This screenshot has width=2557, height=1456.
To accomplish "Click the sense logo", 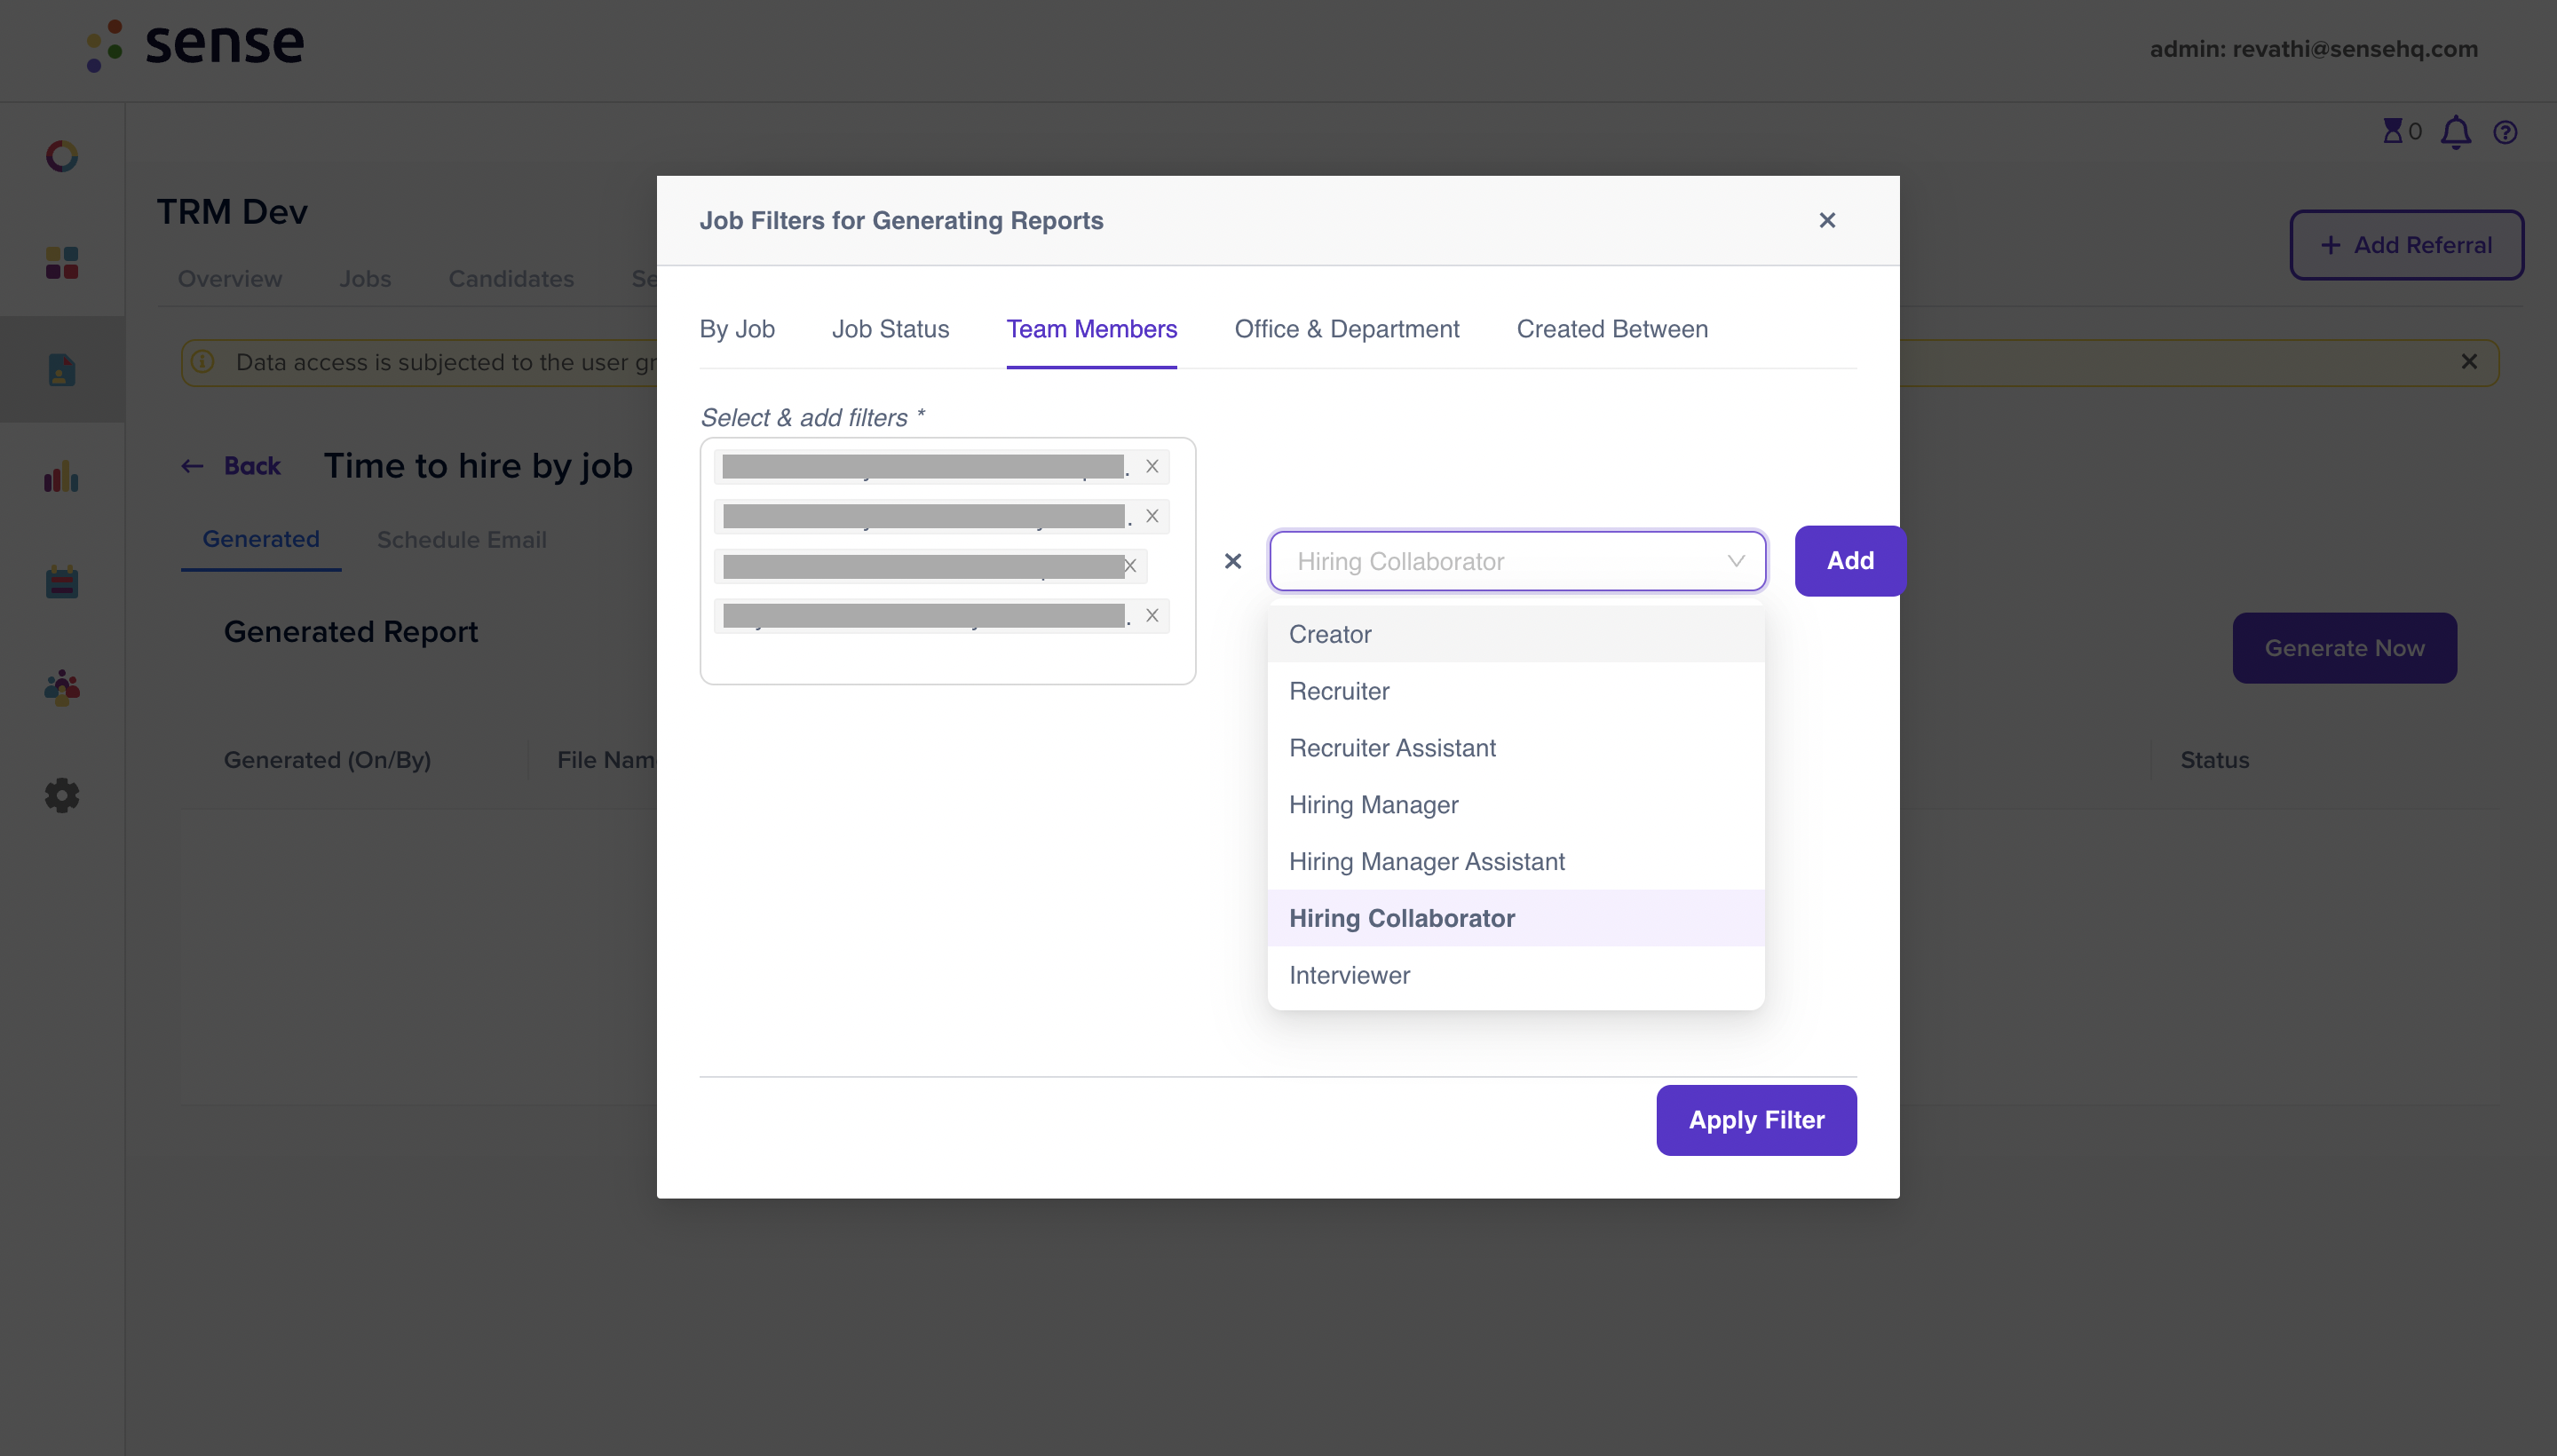I will (x=195, y=44).
